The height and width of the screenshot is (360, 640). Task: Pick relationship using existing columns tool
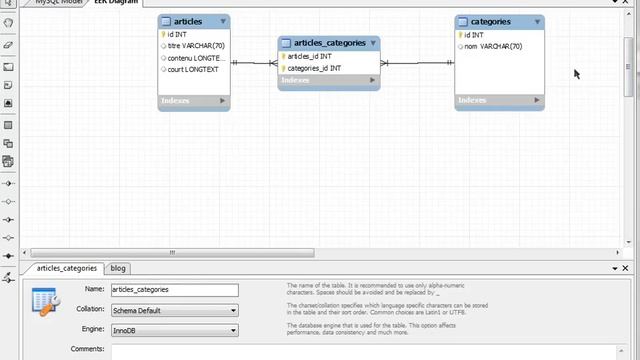pyautogui.click(x=8, y=278)
